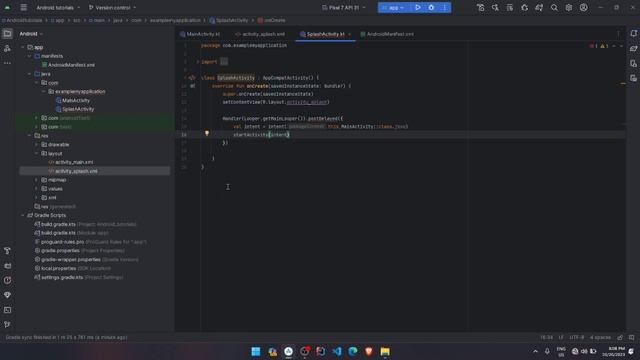Open the Version control dropdown
This screenshot has width=640, height=360.
click(113, 7)
